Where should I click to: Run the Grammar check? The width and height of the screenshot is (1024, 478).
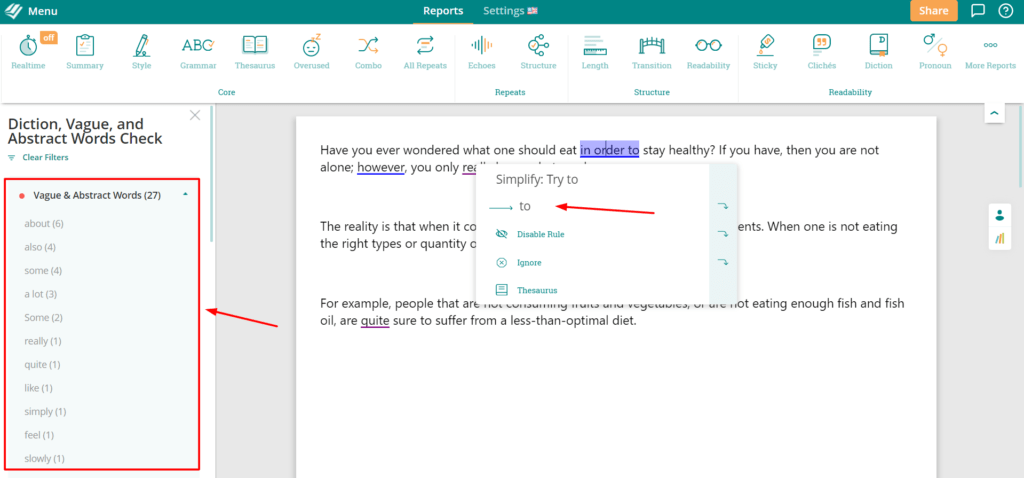tap(198, 51)
